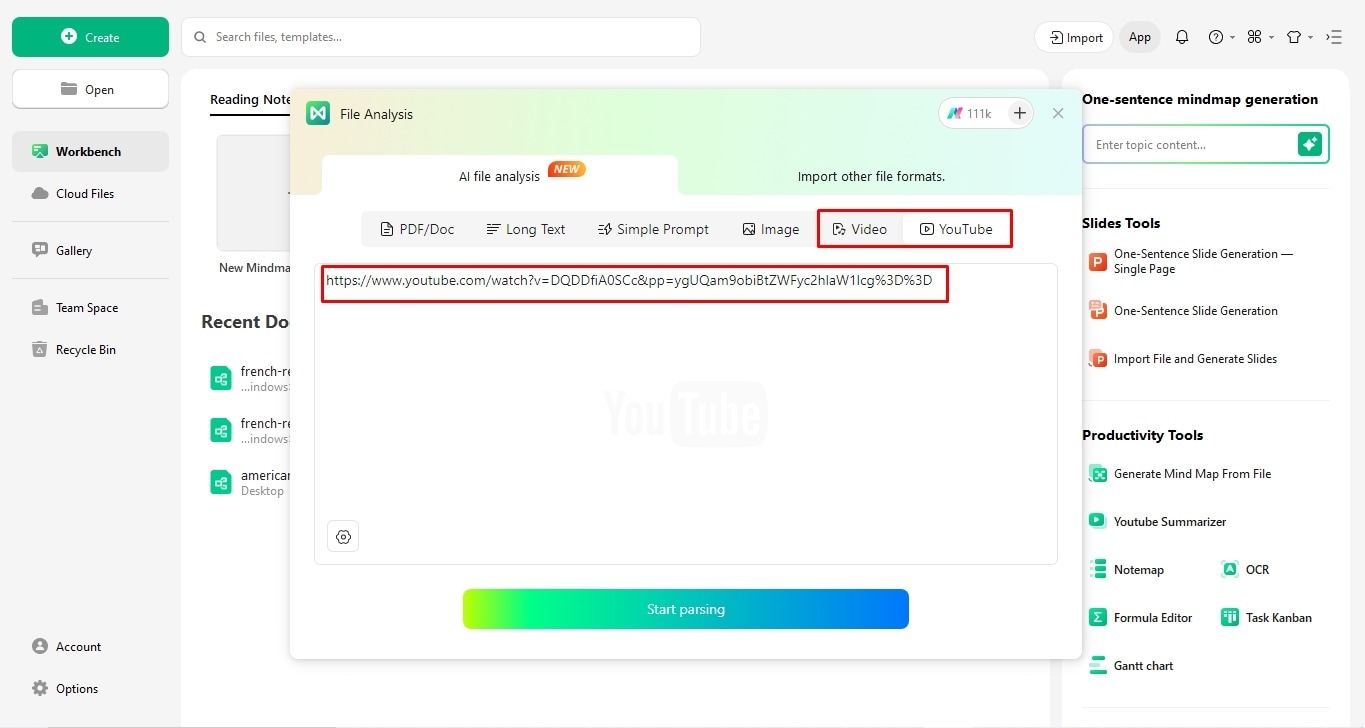Click the search files, templates field
Image resolution: width=1365 pixels, height=728 pixels.
[441, 37]
